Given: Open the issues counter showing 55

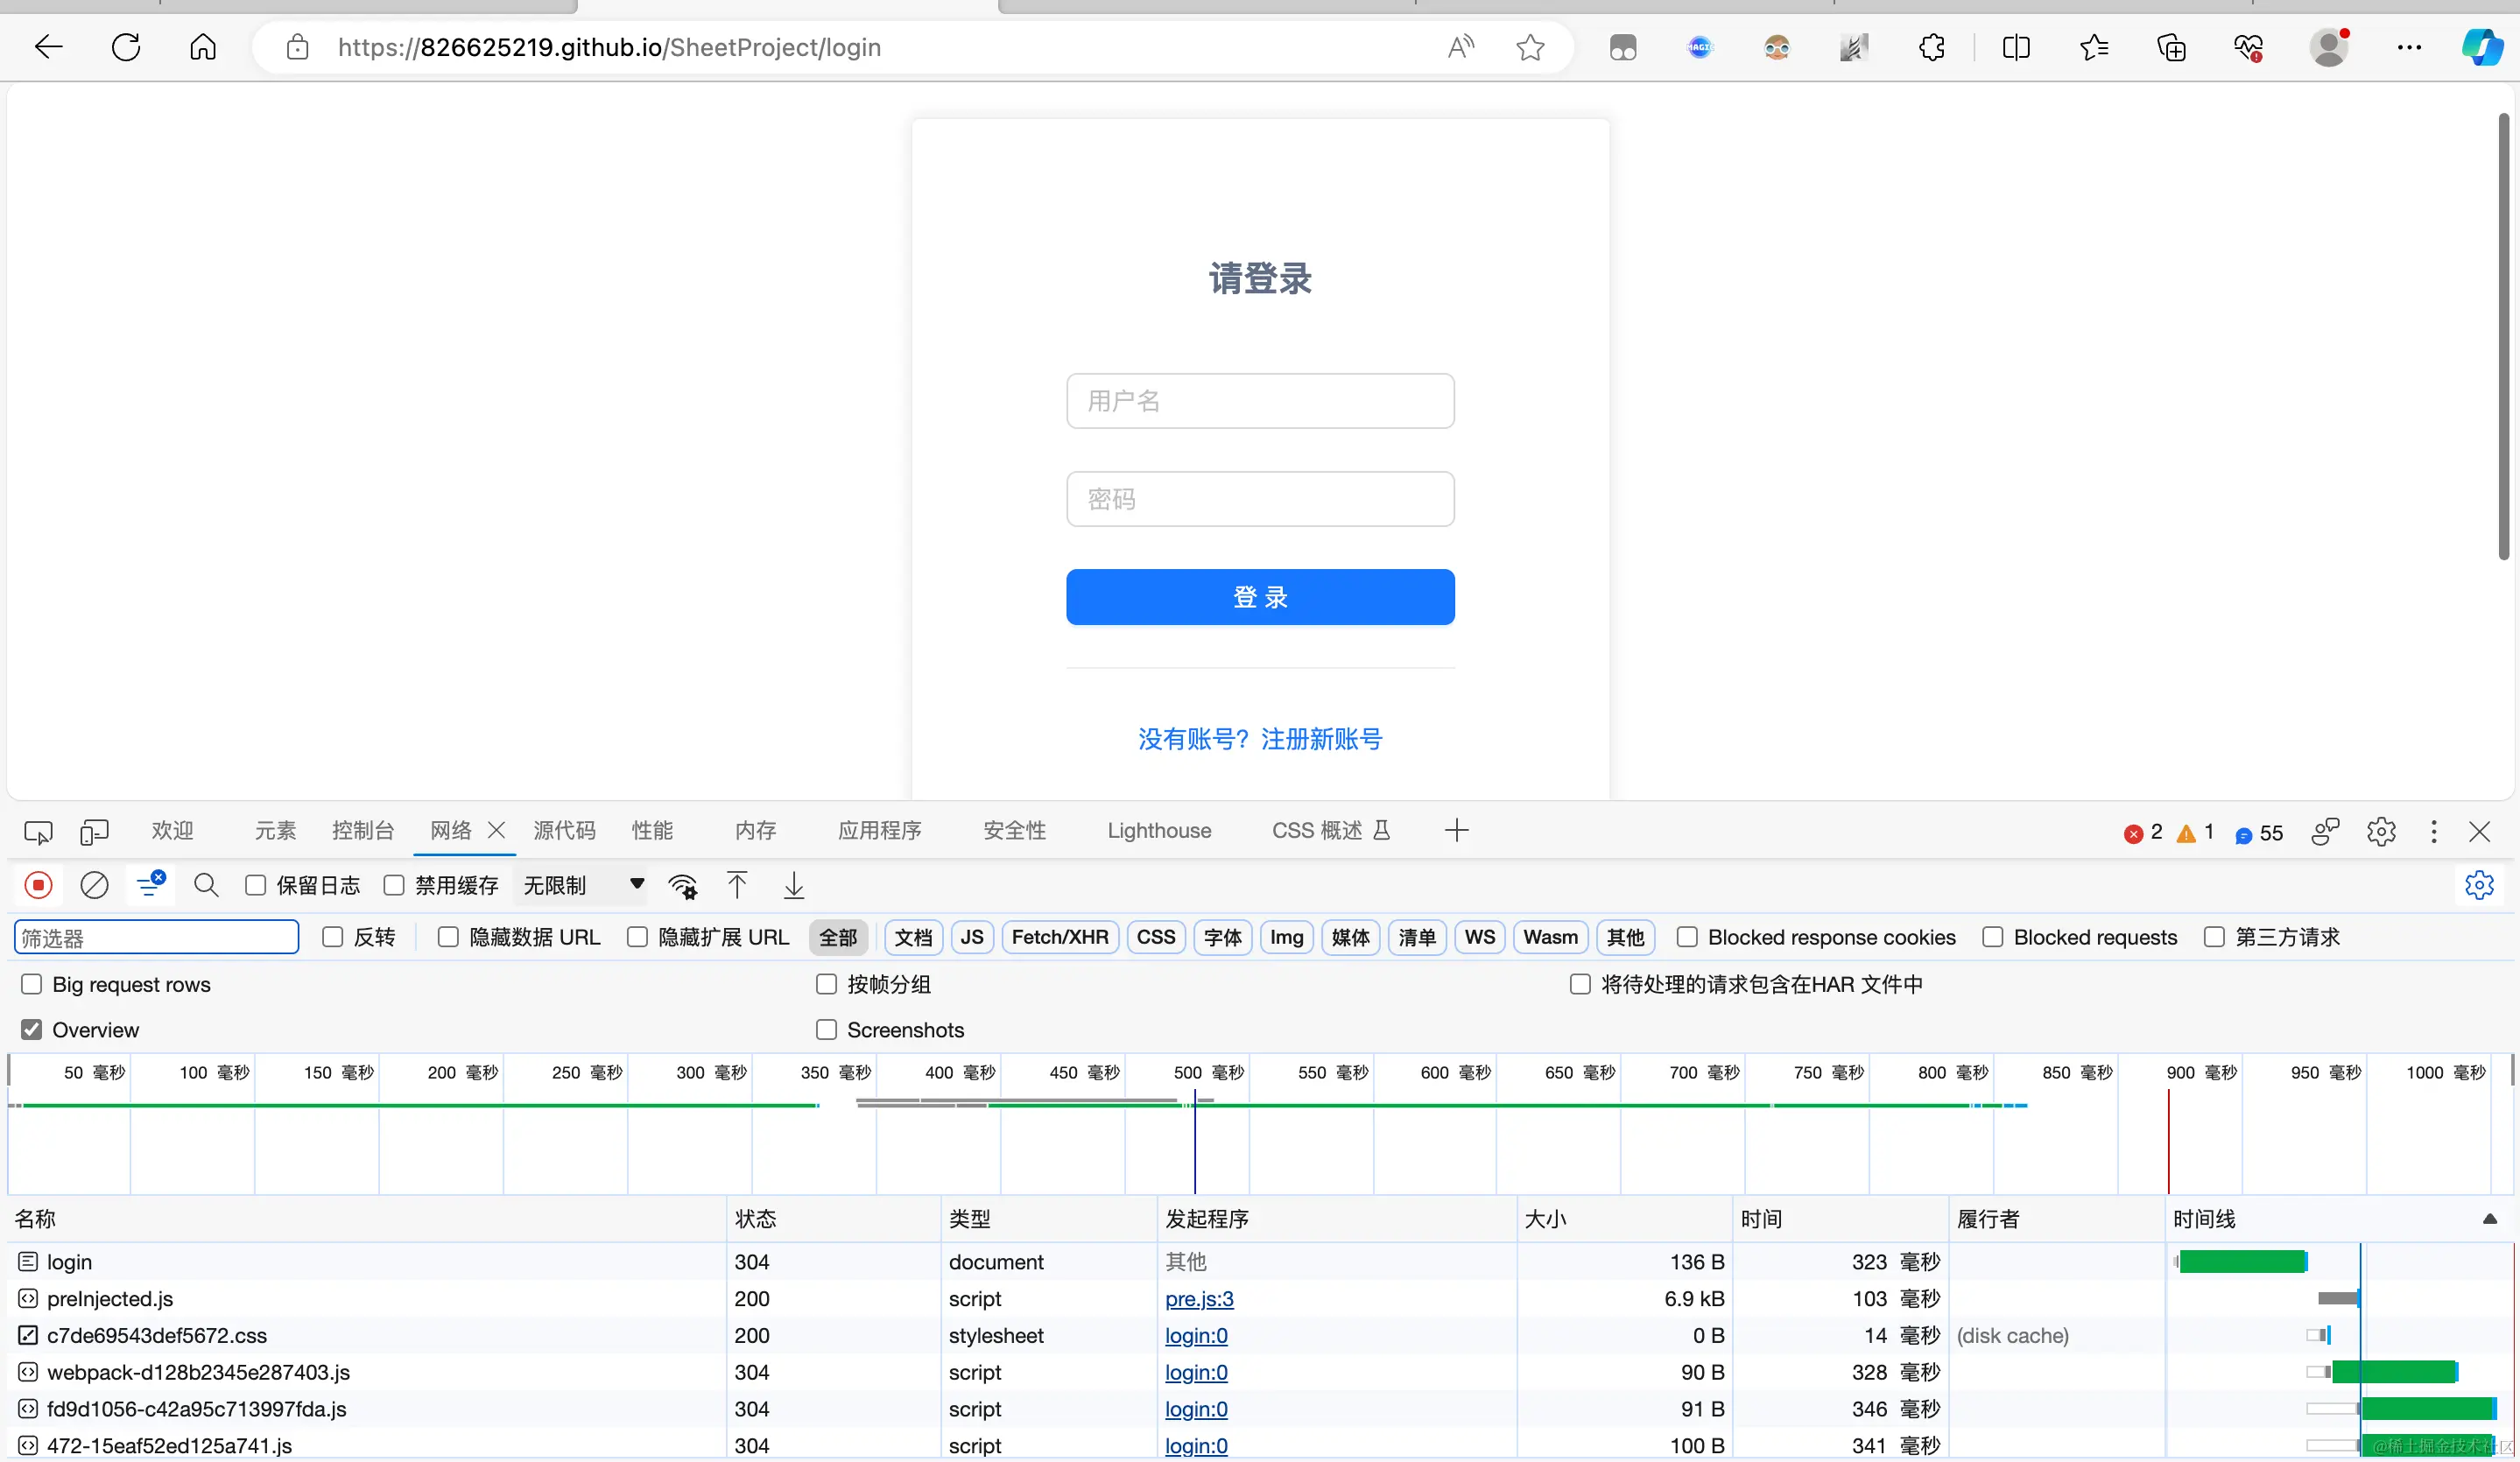Looking at the screenshot, I should (2259, 833).
